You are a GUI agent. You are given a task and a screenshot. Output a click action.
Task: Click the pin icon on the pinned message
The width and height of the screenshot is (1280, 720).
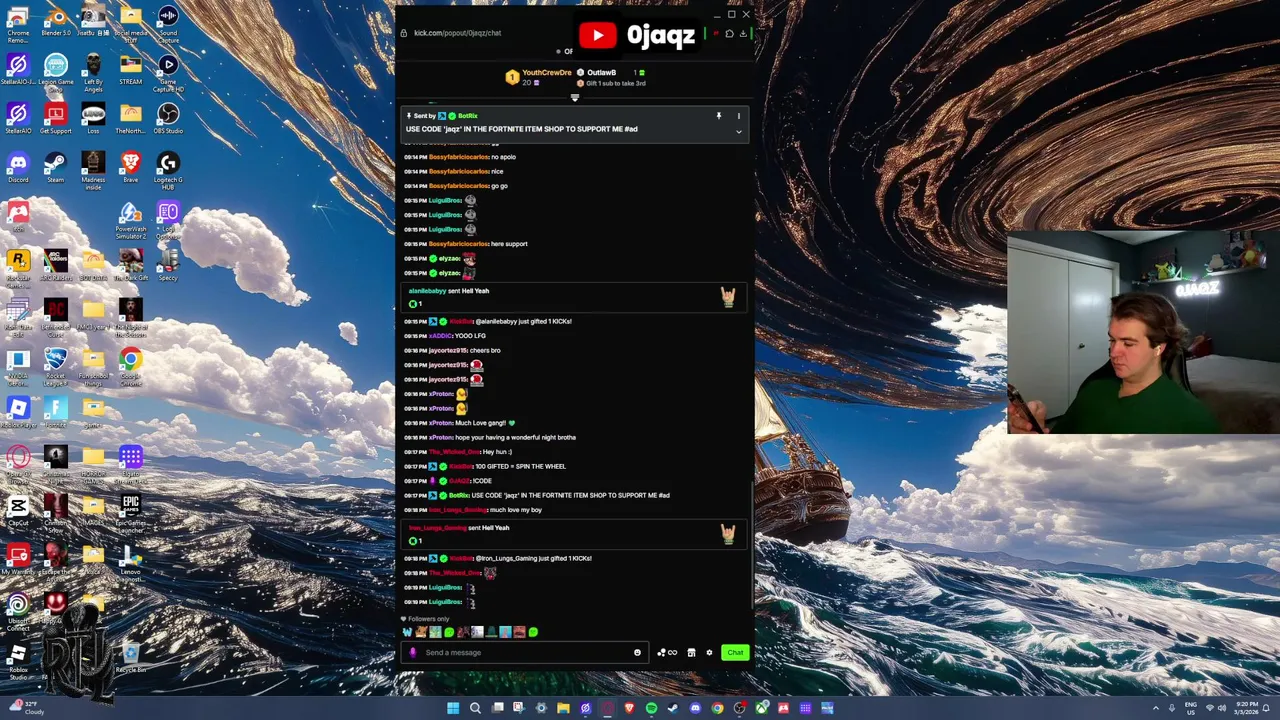coord(718,116)
